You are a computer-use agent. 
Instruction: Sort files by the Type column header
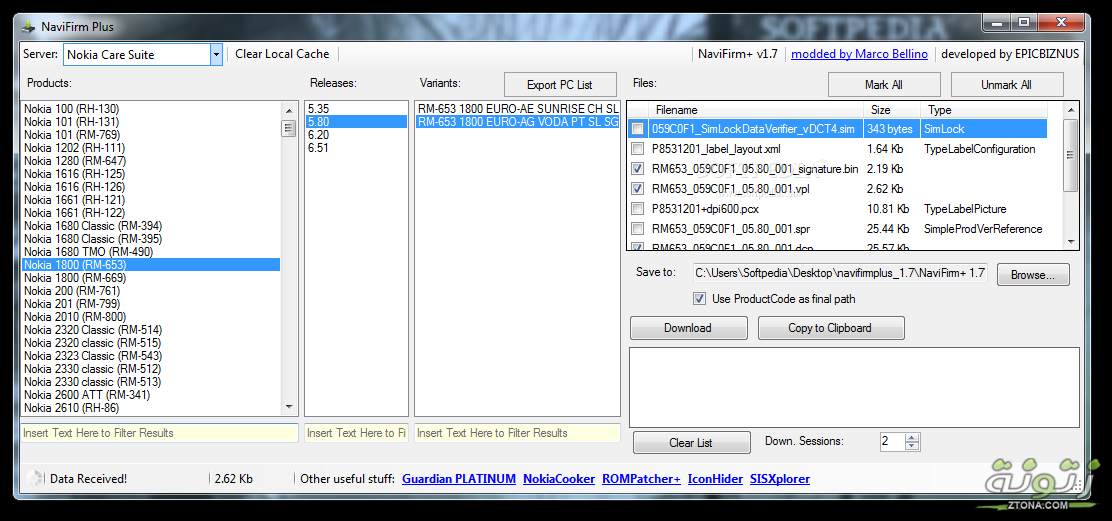point(984,110)
